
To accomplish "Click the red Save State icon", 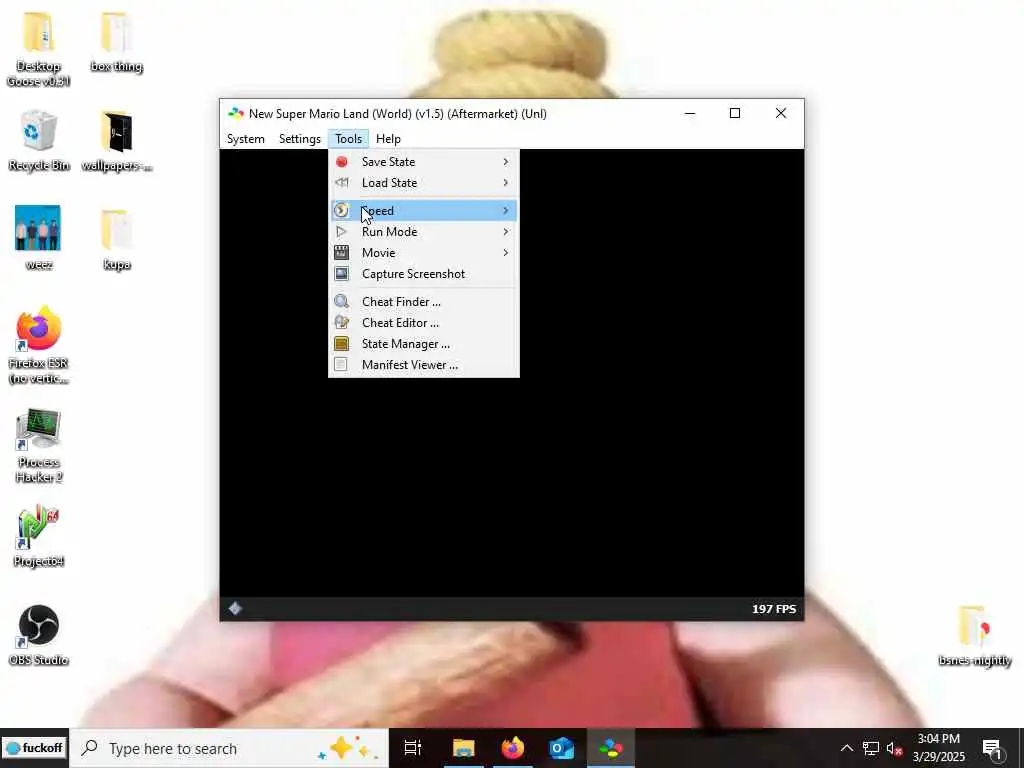I will pyautogui.click(x=342, y=161).
